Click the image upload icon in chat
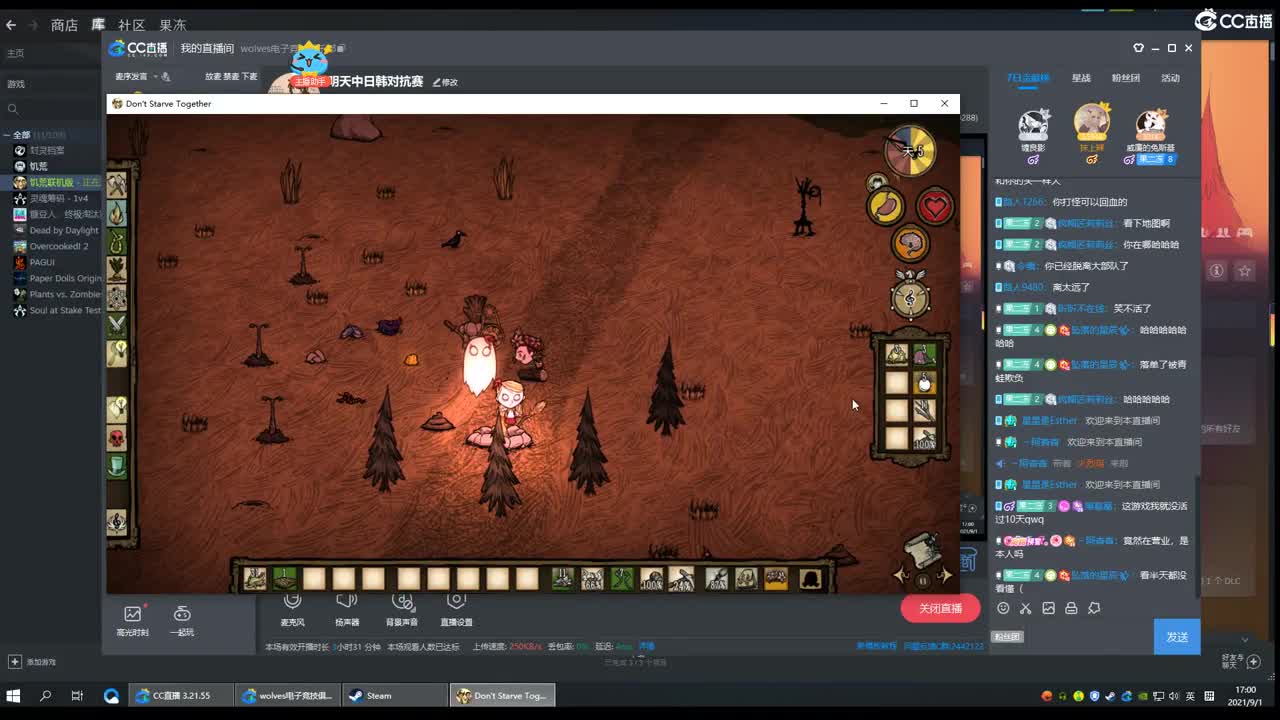This screenshot has height=720, width=1280. click(1048, 608)
